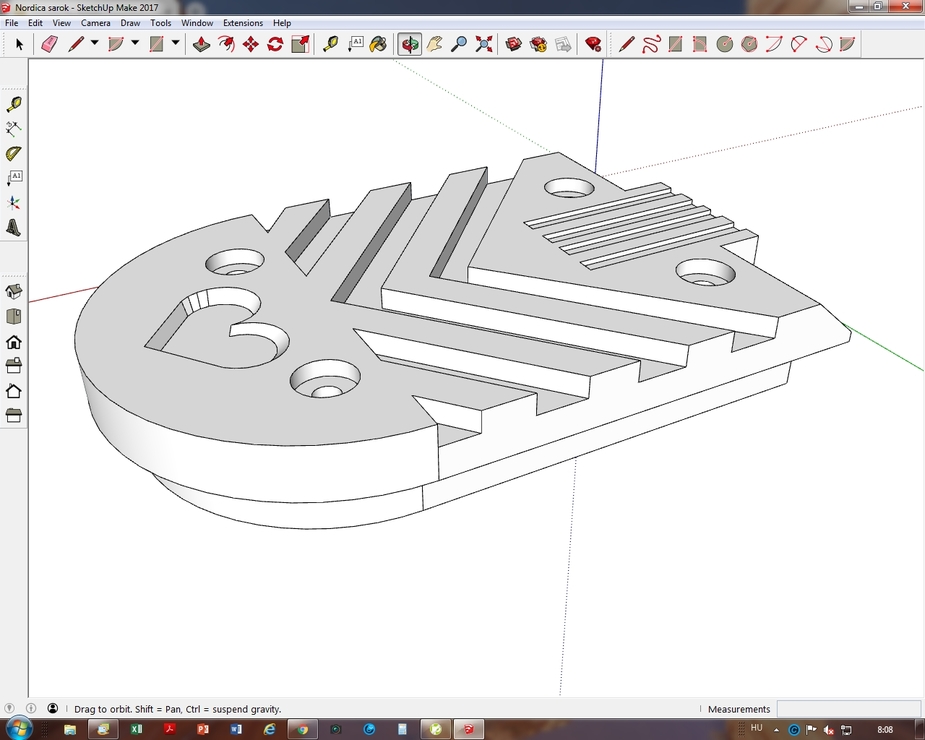Open the Camera menu

(x=96, y=22)
